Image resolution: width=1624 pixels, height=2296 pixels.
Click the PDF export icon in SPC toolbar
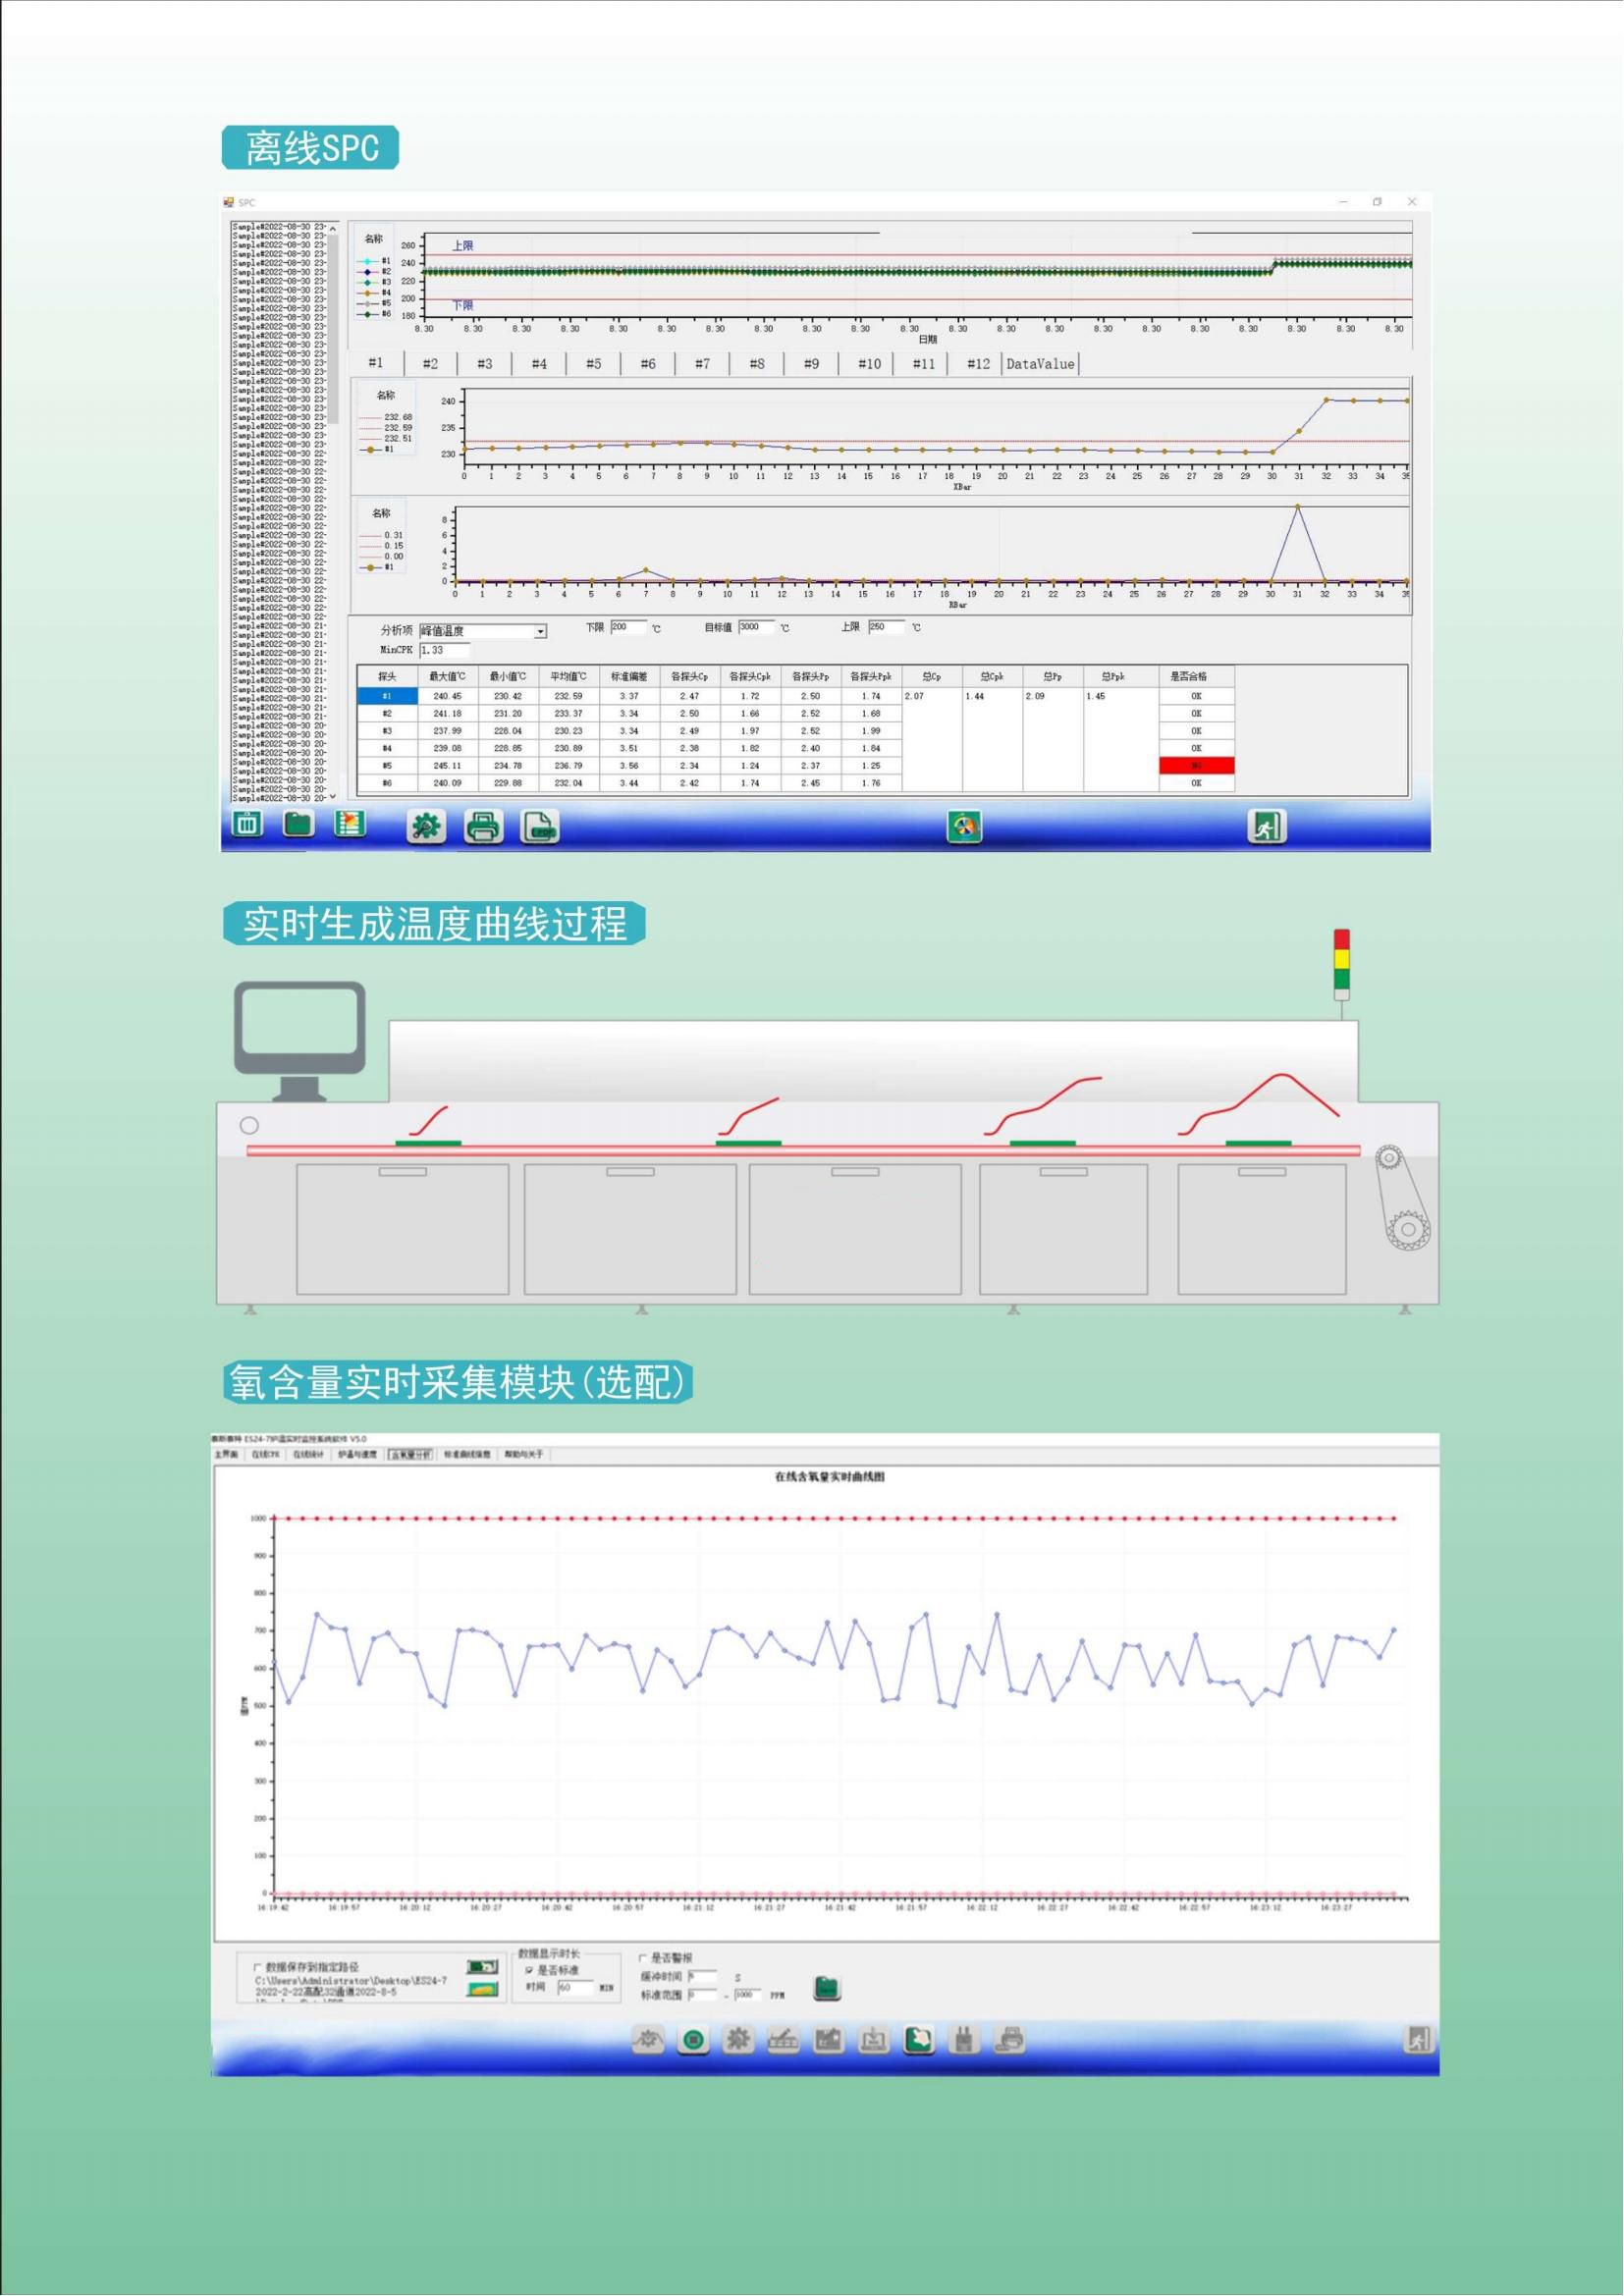(x=540, y=827)
